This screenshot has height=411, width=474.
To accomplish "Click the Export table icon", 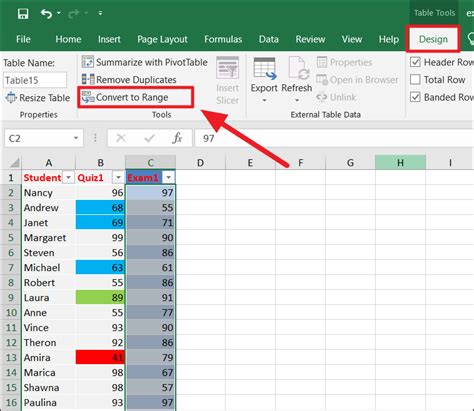I will click(265, 69).
